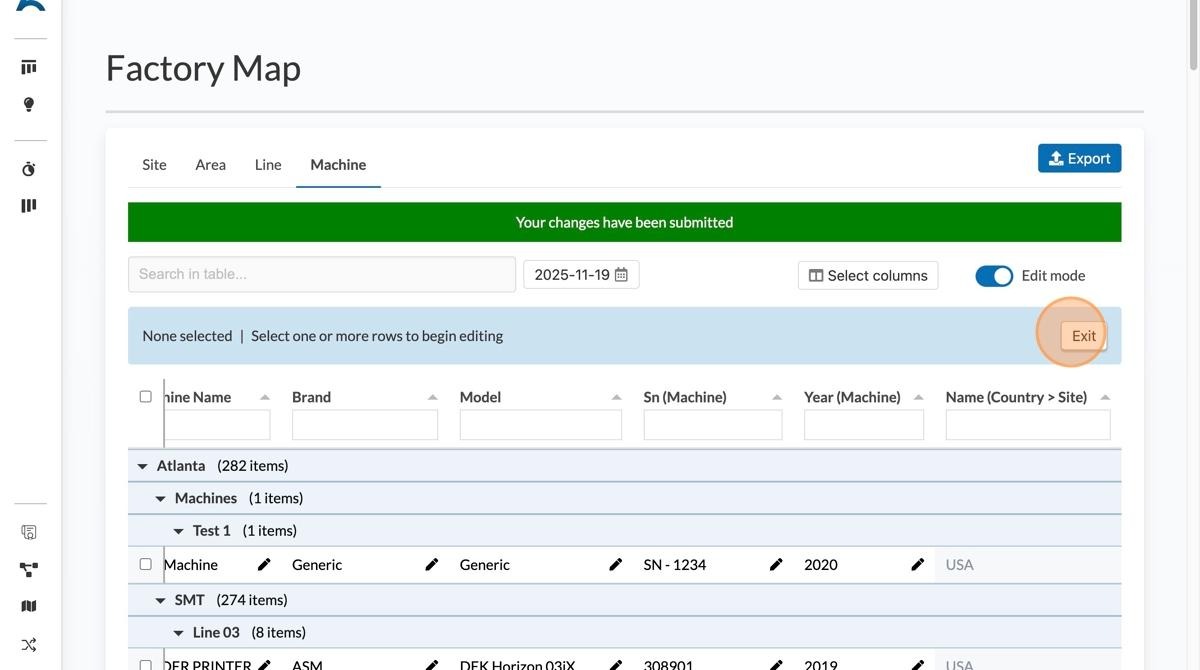Sort by the Brand column arrows

pos(432,397)
